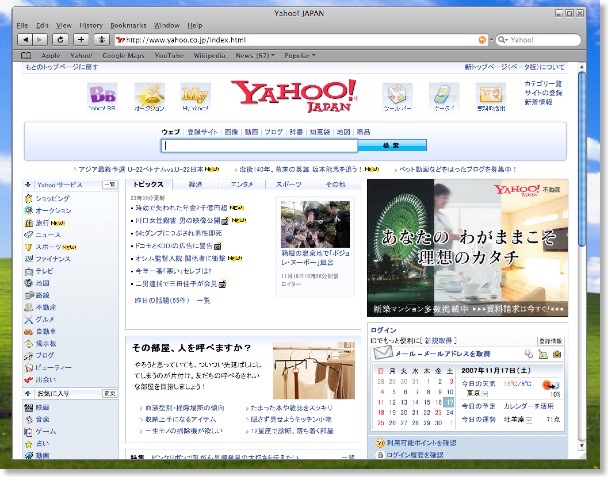Click the 一覧 button beside Yahoo!サービス

(x=110, y=185)
